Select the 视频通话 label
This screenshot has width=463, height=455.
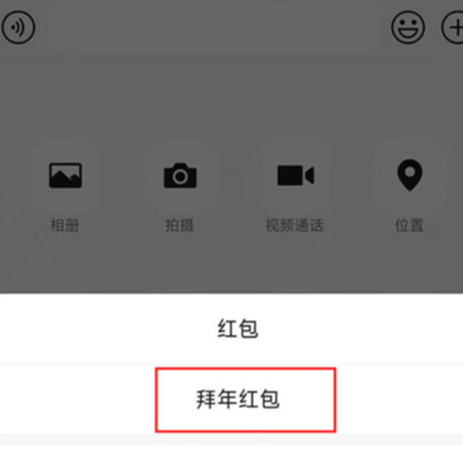[295, 225]
